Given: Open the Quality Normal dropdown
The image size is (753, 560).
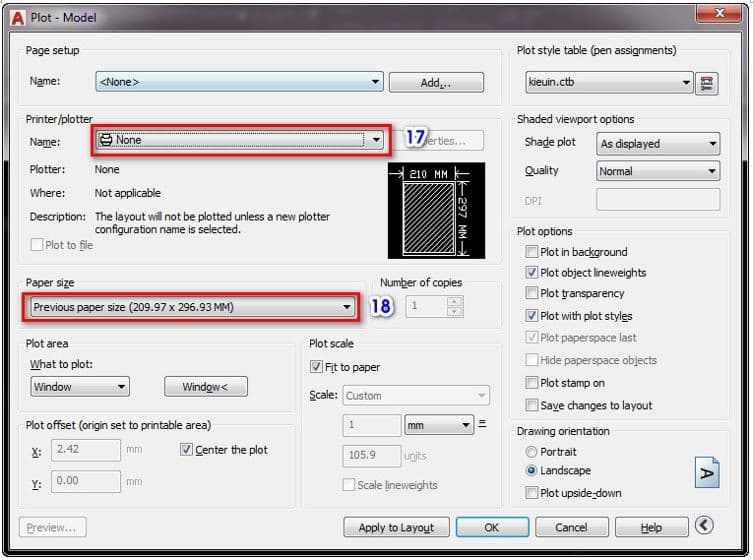Looking at the screenshot, I should (658, 171).
